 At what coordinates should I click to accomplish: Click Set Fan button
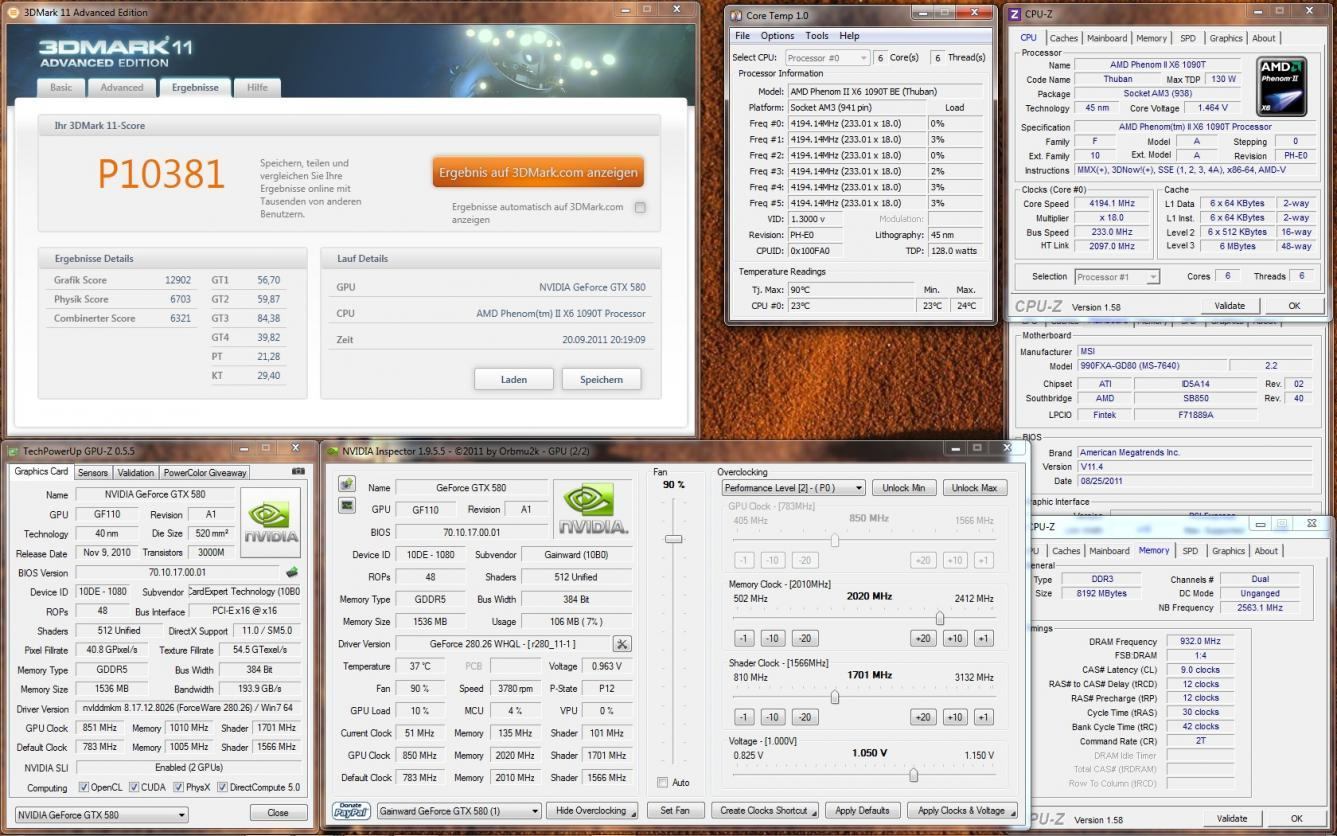(676, 811)
